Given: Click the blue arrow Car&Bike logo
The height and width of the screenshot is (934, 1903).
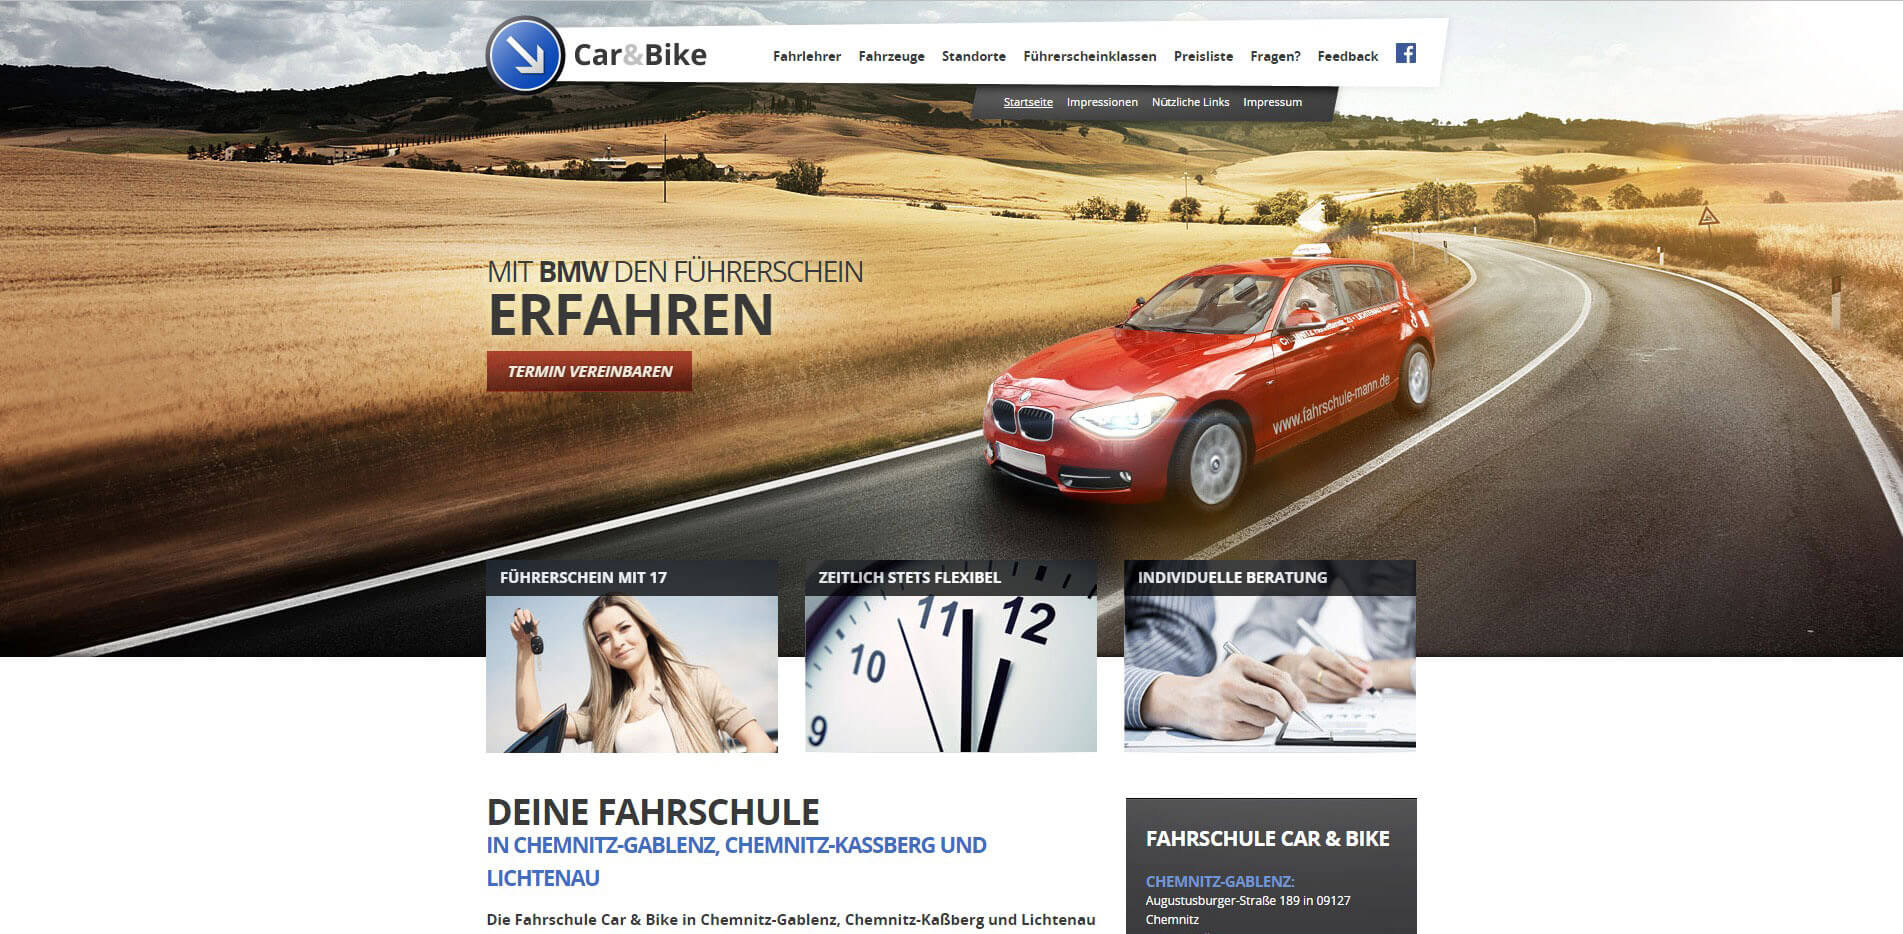Looking at the screenshot, I should [x=526, y=55].
